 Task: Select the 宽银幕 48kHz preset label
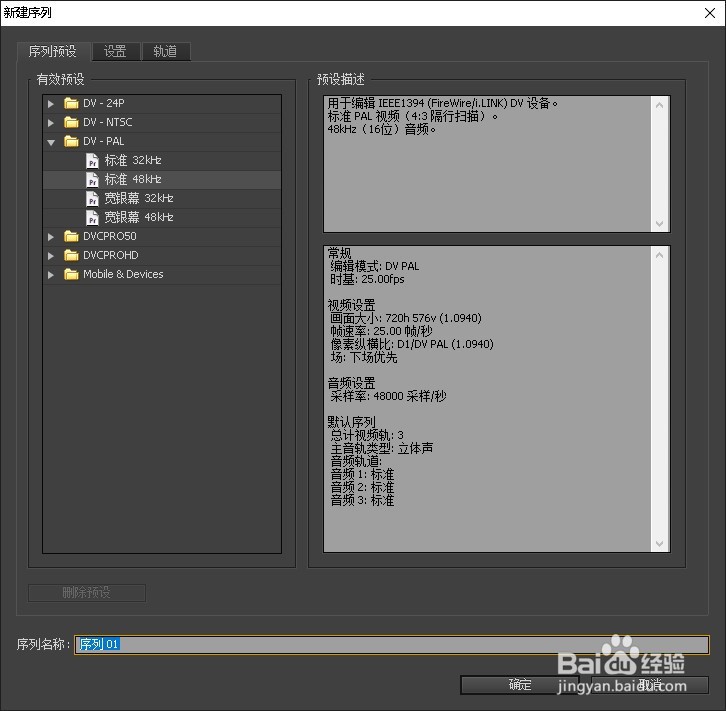(x=139, y=218)
